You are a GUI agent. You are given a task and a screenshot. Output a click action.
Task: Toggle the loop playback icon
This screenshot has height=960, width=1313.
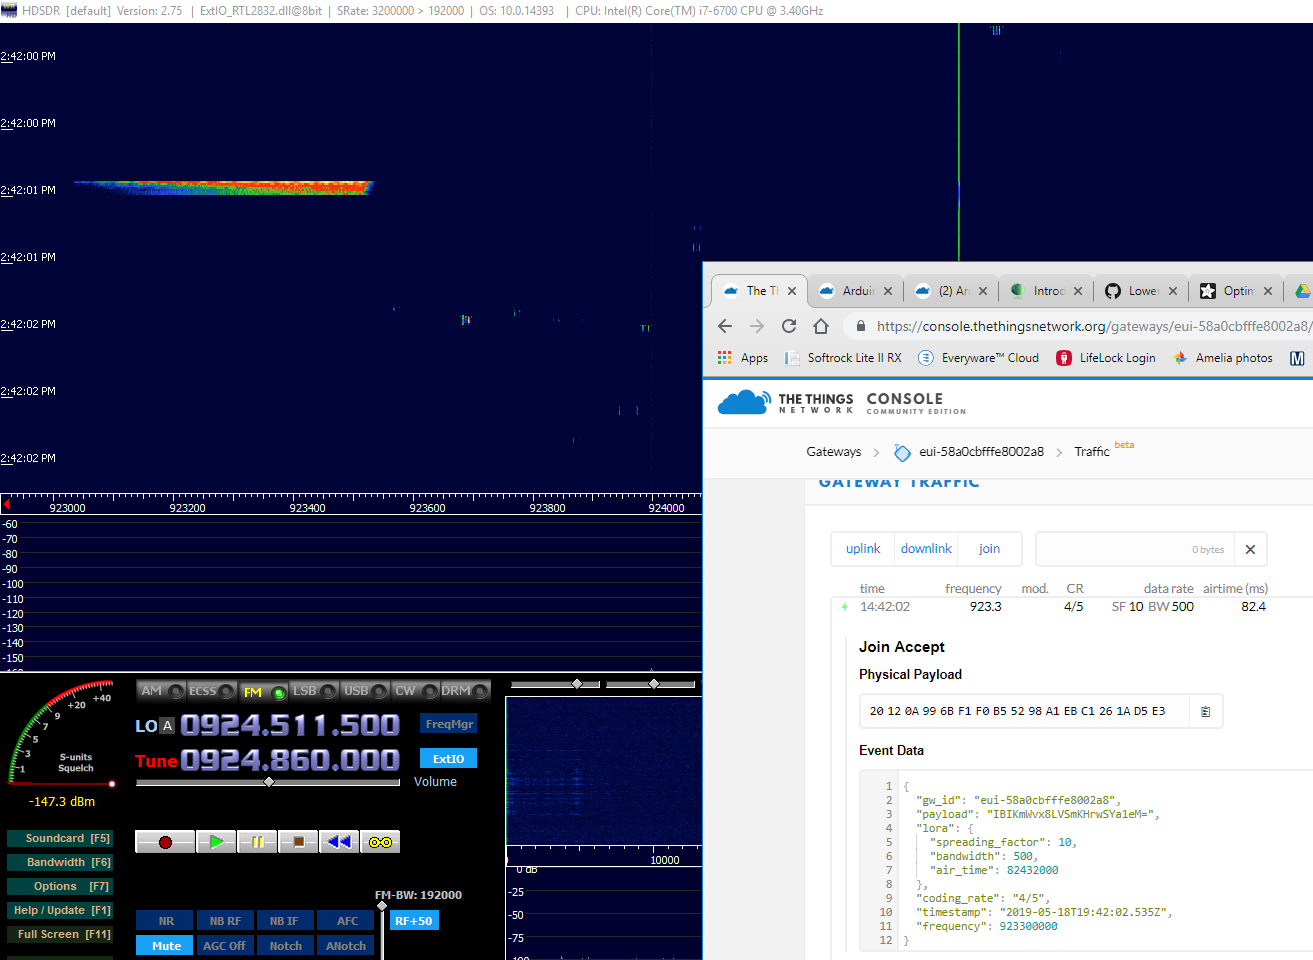pos(380,842)
